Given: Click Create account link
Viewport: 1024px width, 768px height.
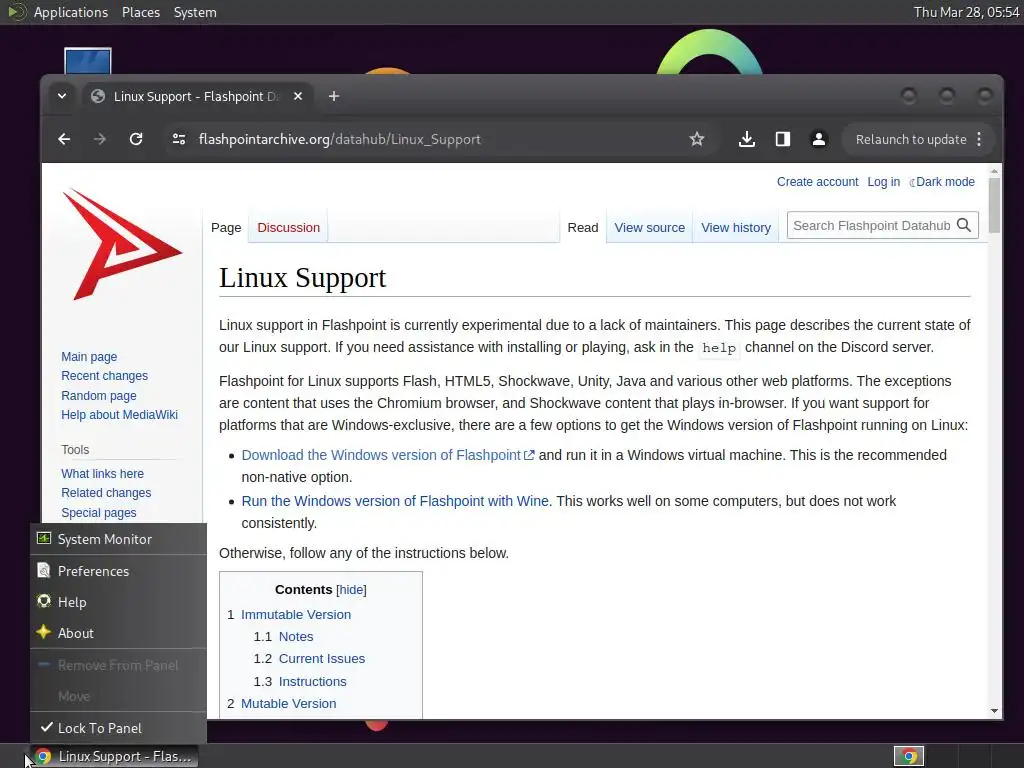Looking at the screenshot, I should 818,182.
